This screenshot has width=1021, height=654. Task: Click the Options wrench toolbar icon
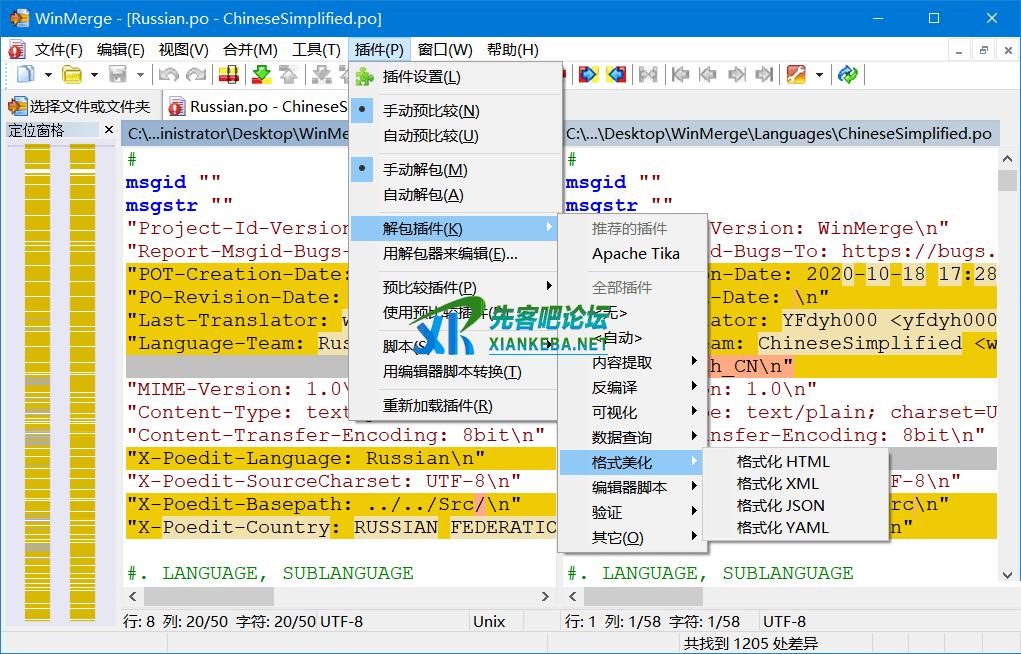tap(796, 74)
